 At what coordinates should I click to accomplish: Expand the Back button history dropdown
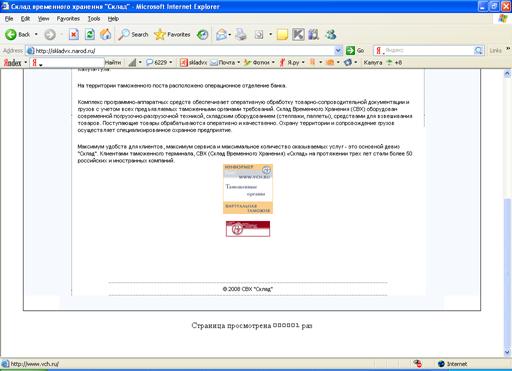pyautogui.click(x=36, y=34)
